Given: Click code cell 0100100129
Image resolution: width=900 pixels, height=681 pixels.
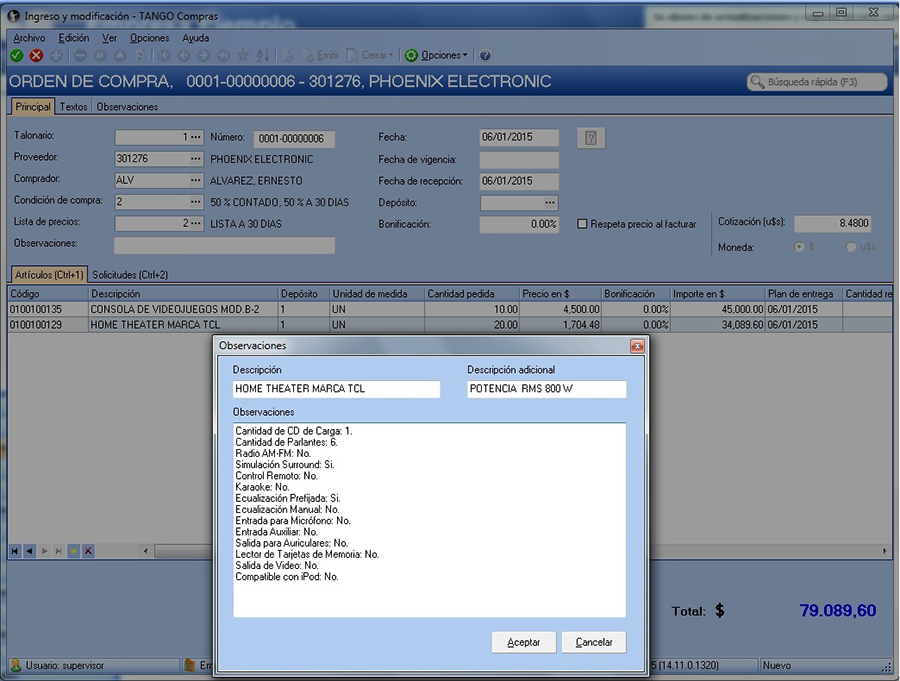Looking at the screenshot, I should point(48,325).
